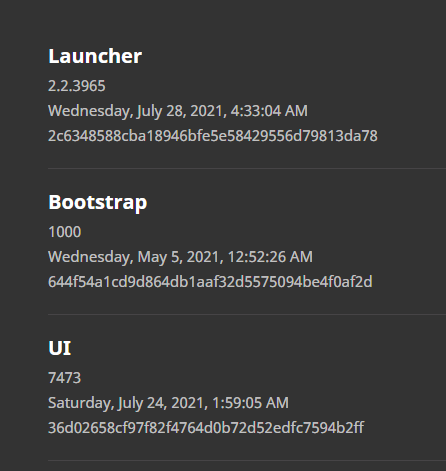Select UI version 7473 text
Screen dimensions: 446x471
point(65,378)
